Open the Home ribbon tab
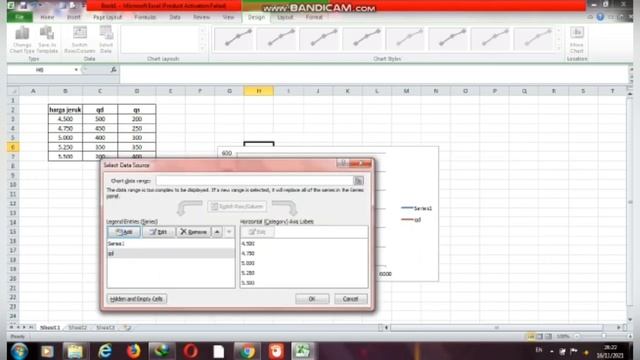Screen dimensions: 640x360 [x=47, y=17]
